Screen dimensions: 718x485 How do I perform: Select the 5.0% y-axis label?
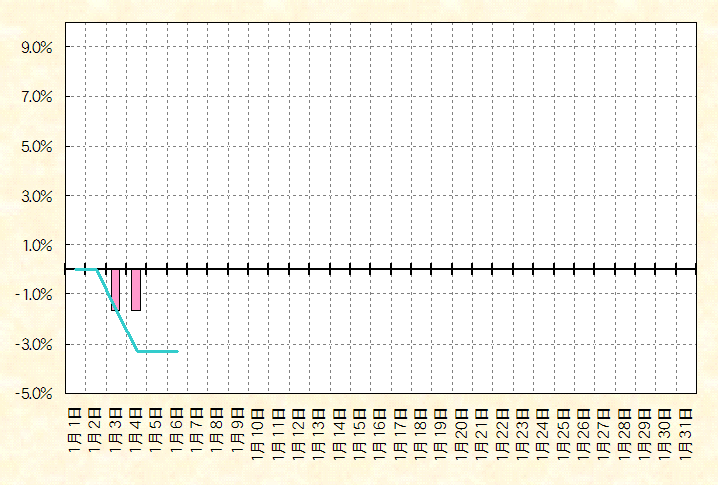point(36,146)
